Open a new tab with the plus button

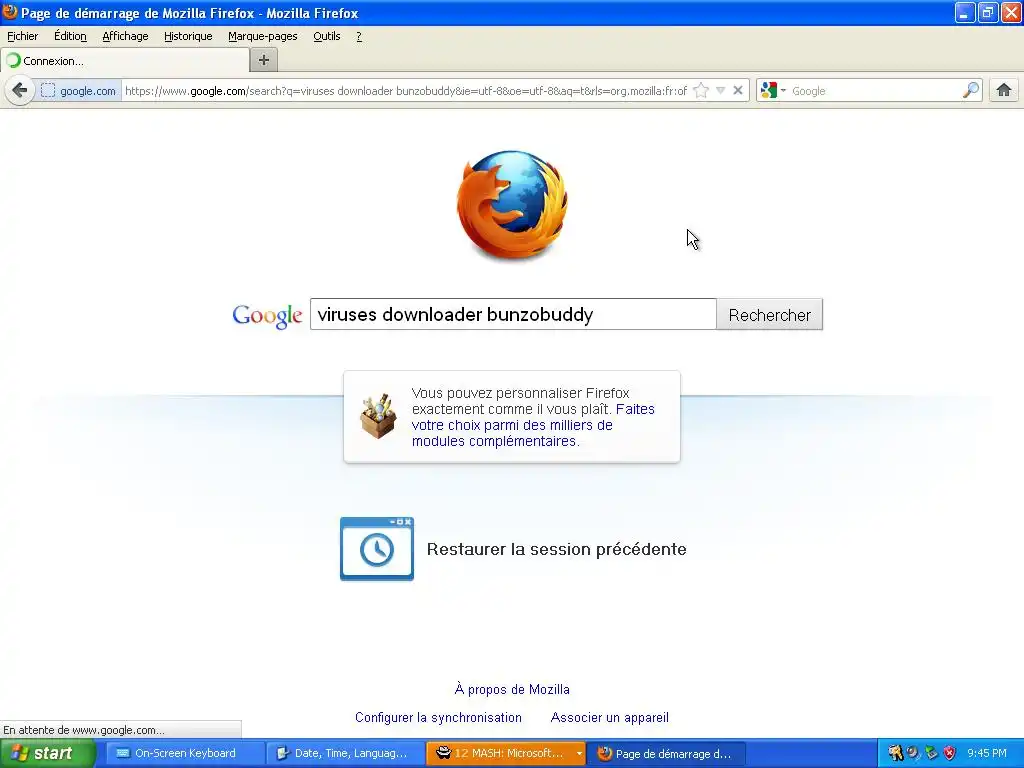[264, 61]
